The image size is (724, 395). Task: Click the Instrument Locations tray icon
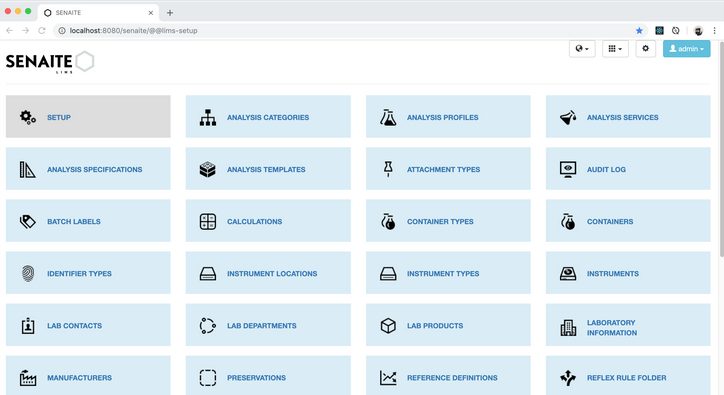(208, 274)
